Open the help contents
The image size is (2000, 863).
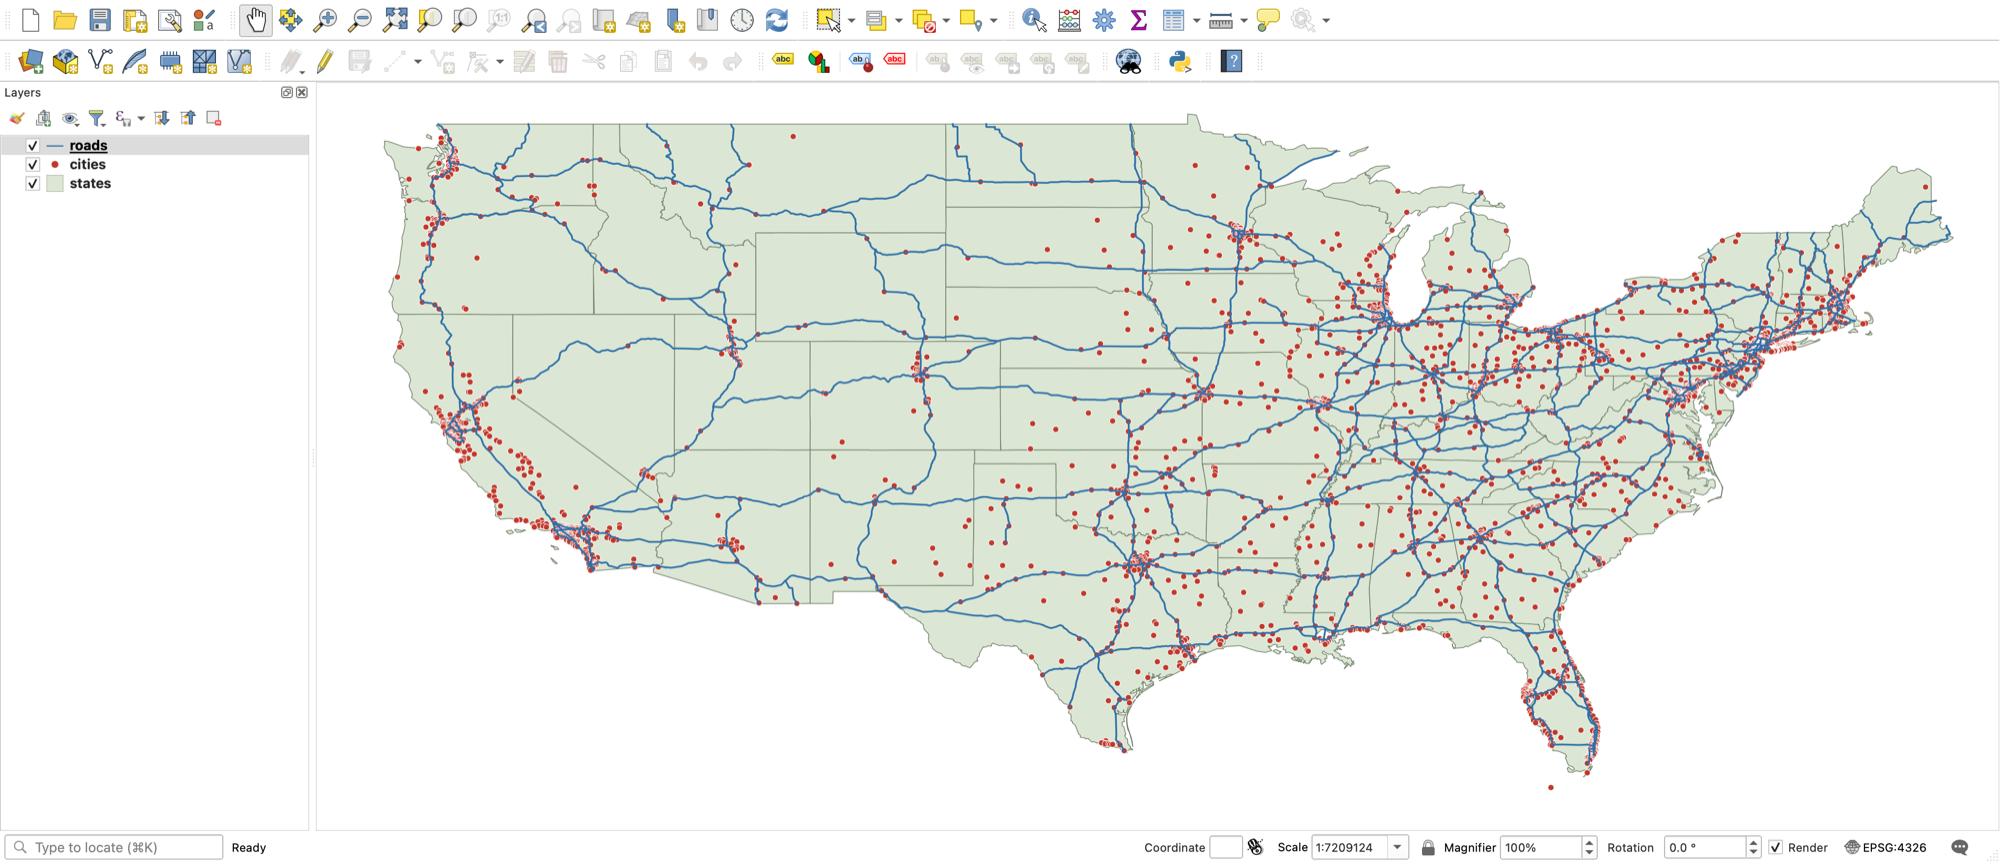pos(1231,61)
